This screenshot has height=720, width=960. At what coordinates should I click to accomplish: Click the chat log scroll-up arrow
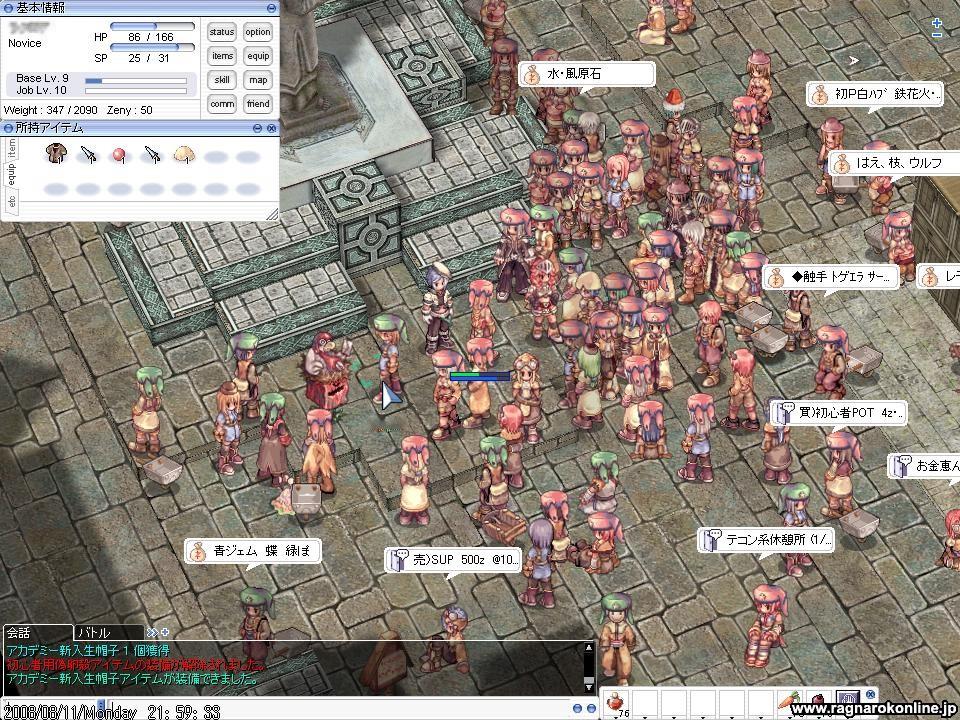(588, 647)
